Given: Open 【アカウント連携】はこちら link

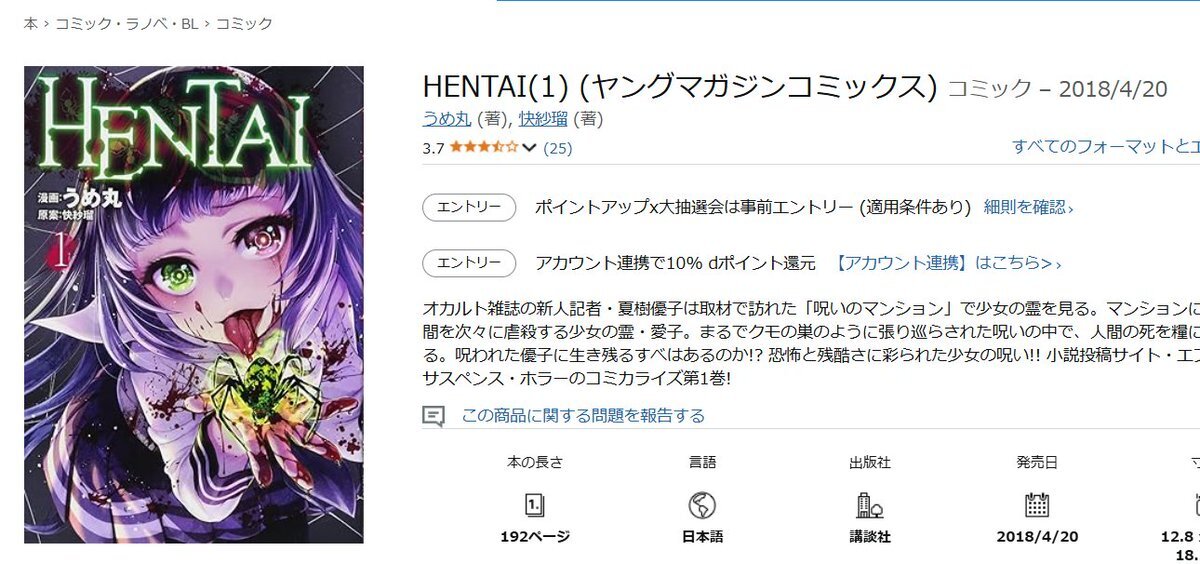Looking at the screenshot, I should tap(947, 263).
